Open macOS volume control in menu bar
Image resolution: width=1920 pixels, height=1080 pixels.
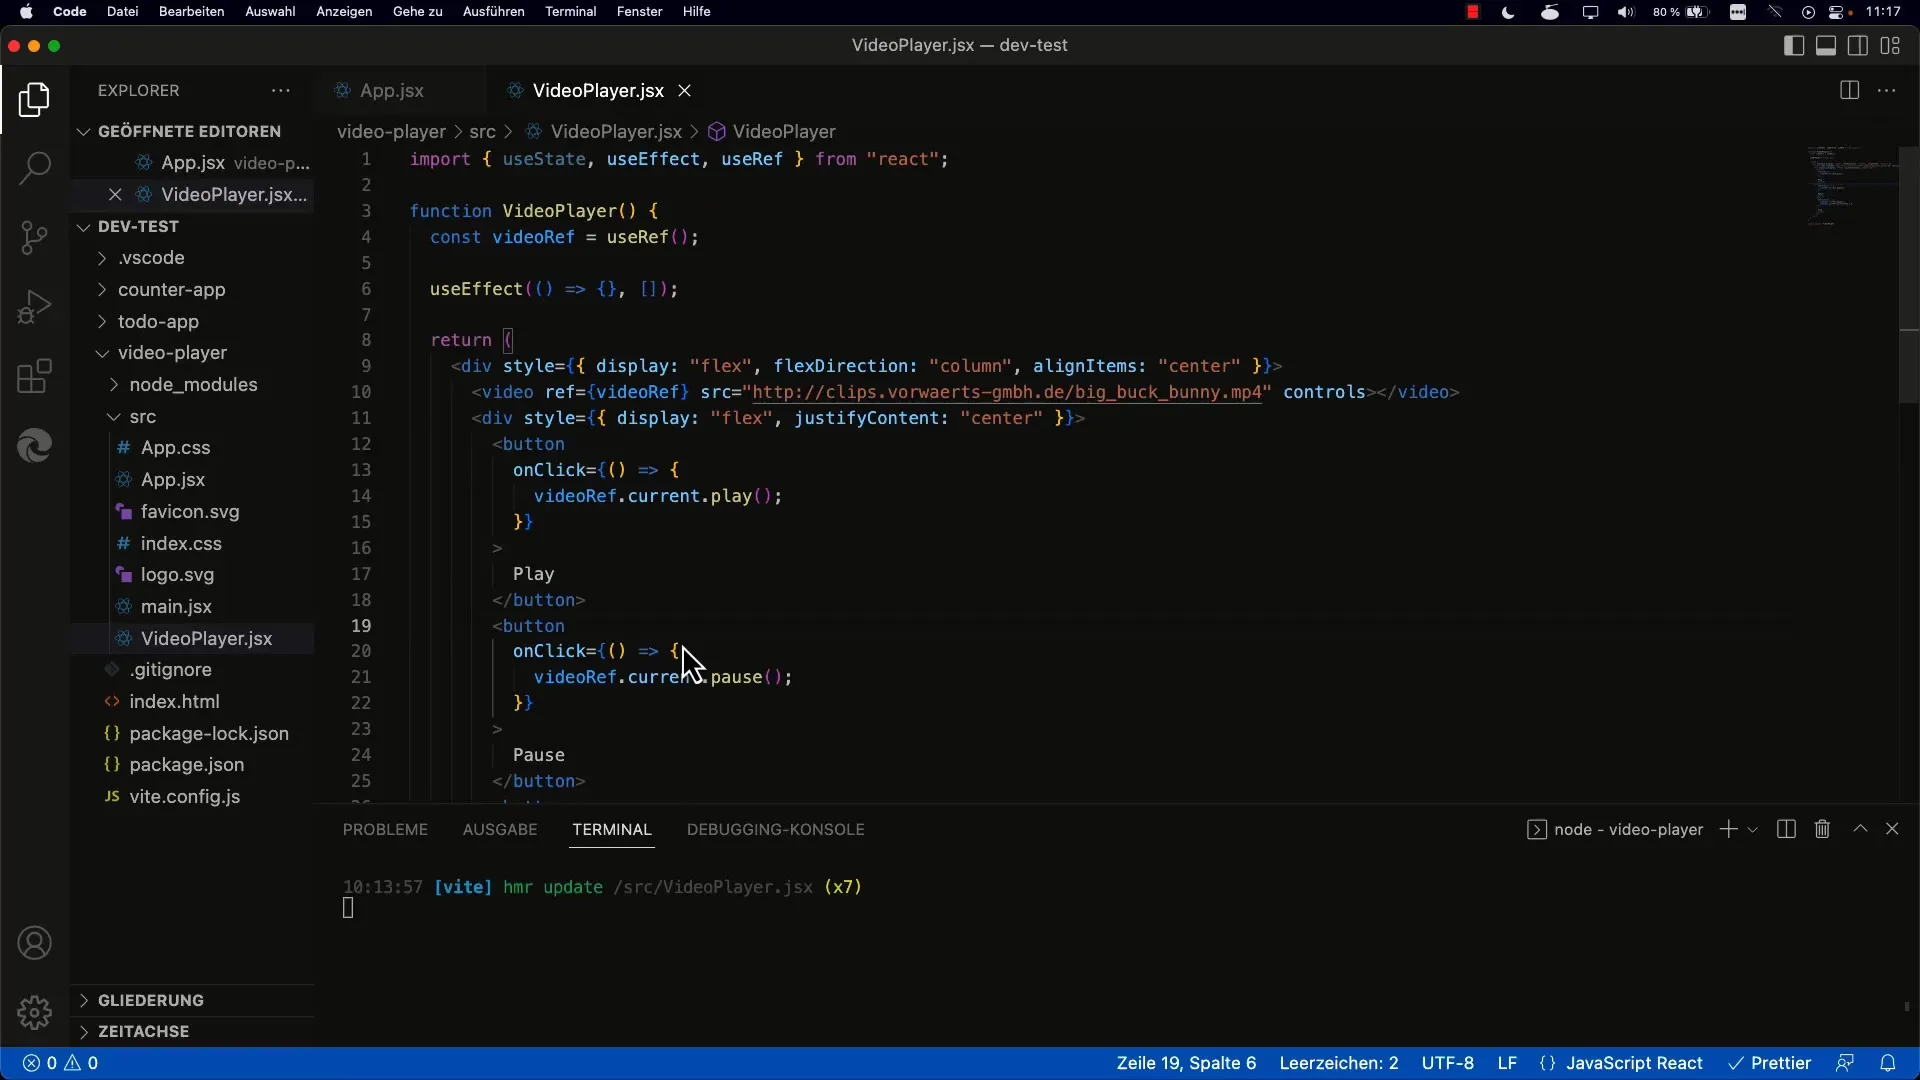coord(1626,12)
